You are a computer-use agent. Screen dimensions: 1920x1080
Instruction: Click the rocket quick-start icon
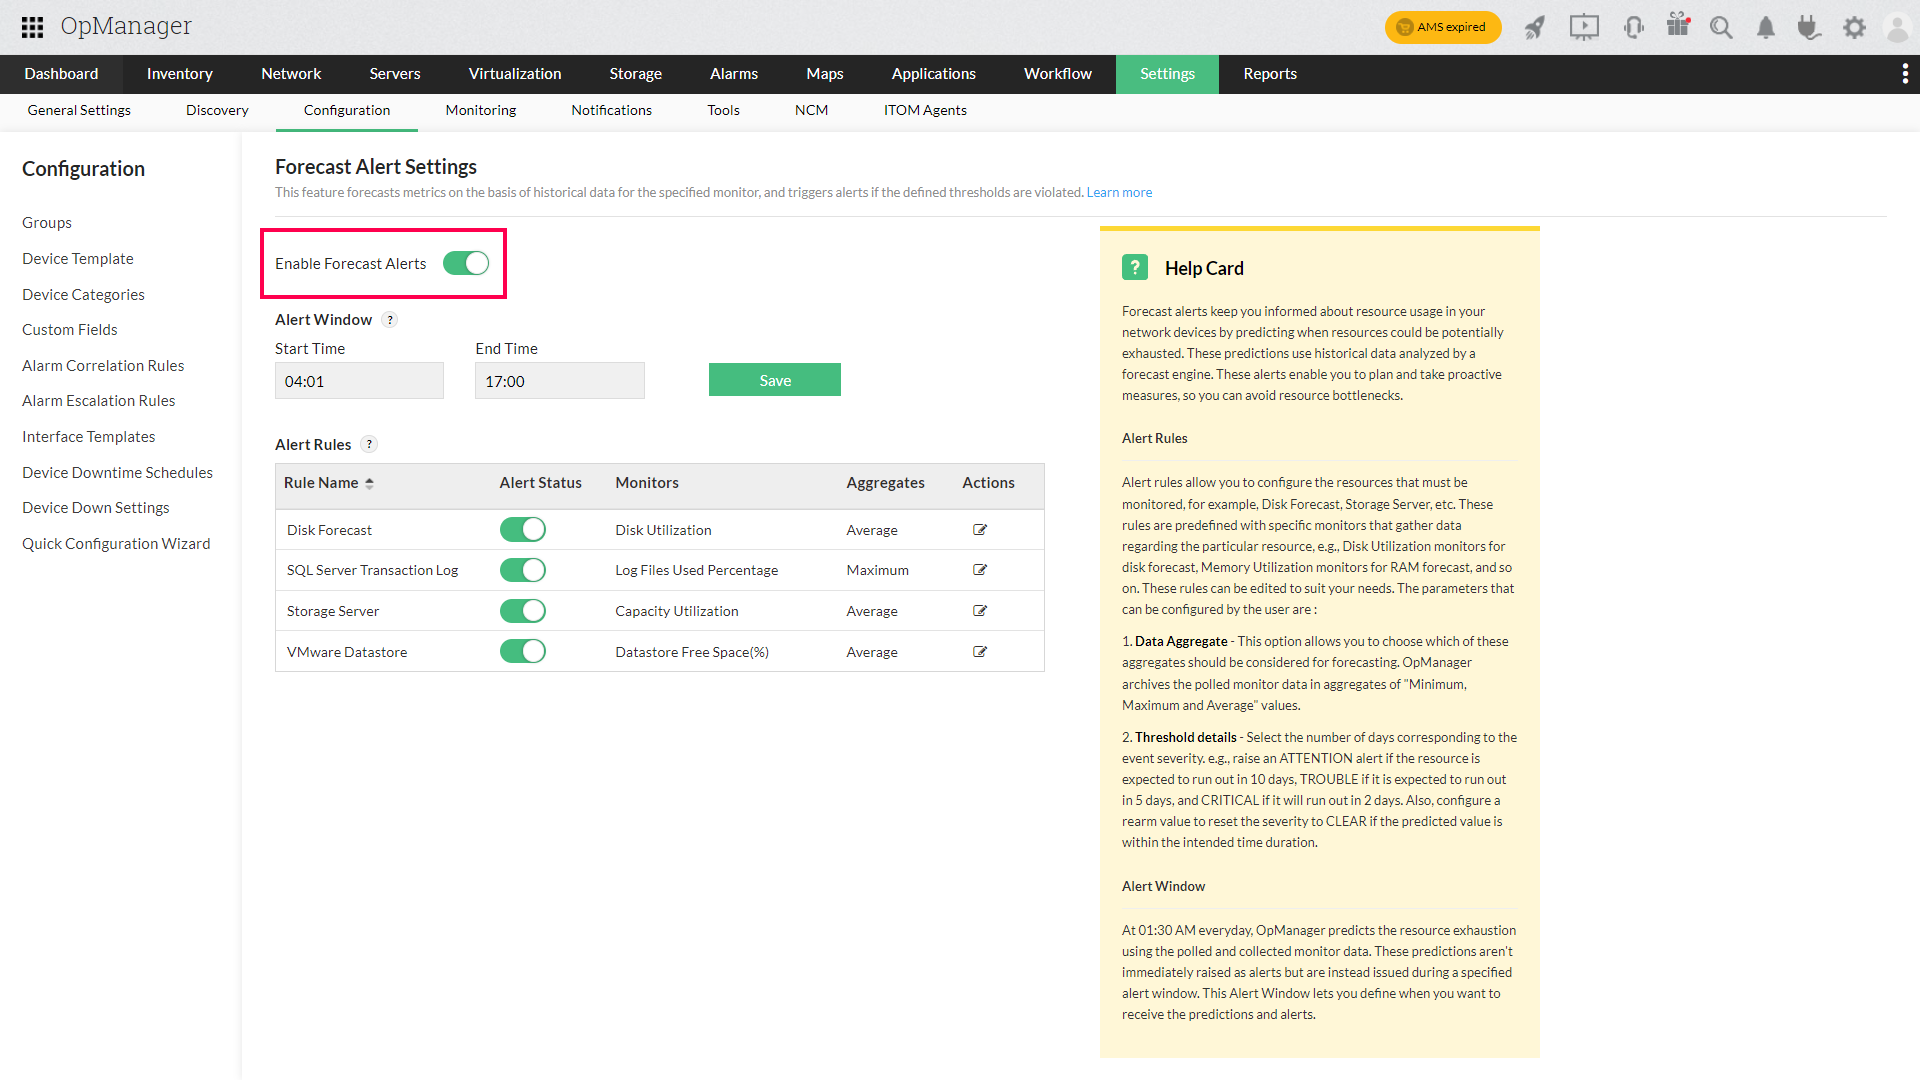tap(1534, 27)
